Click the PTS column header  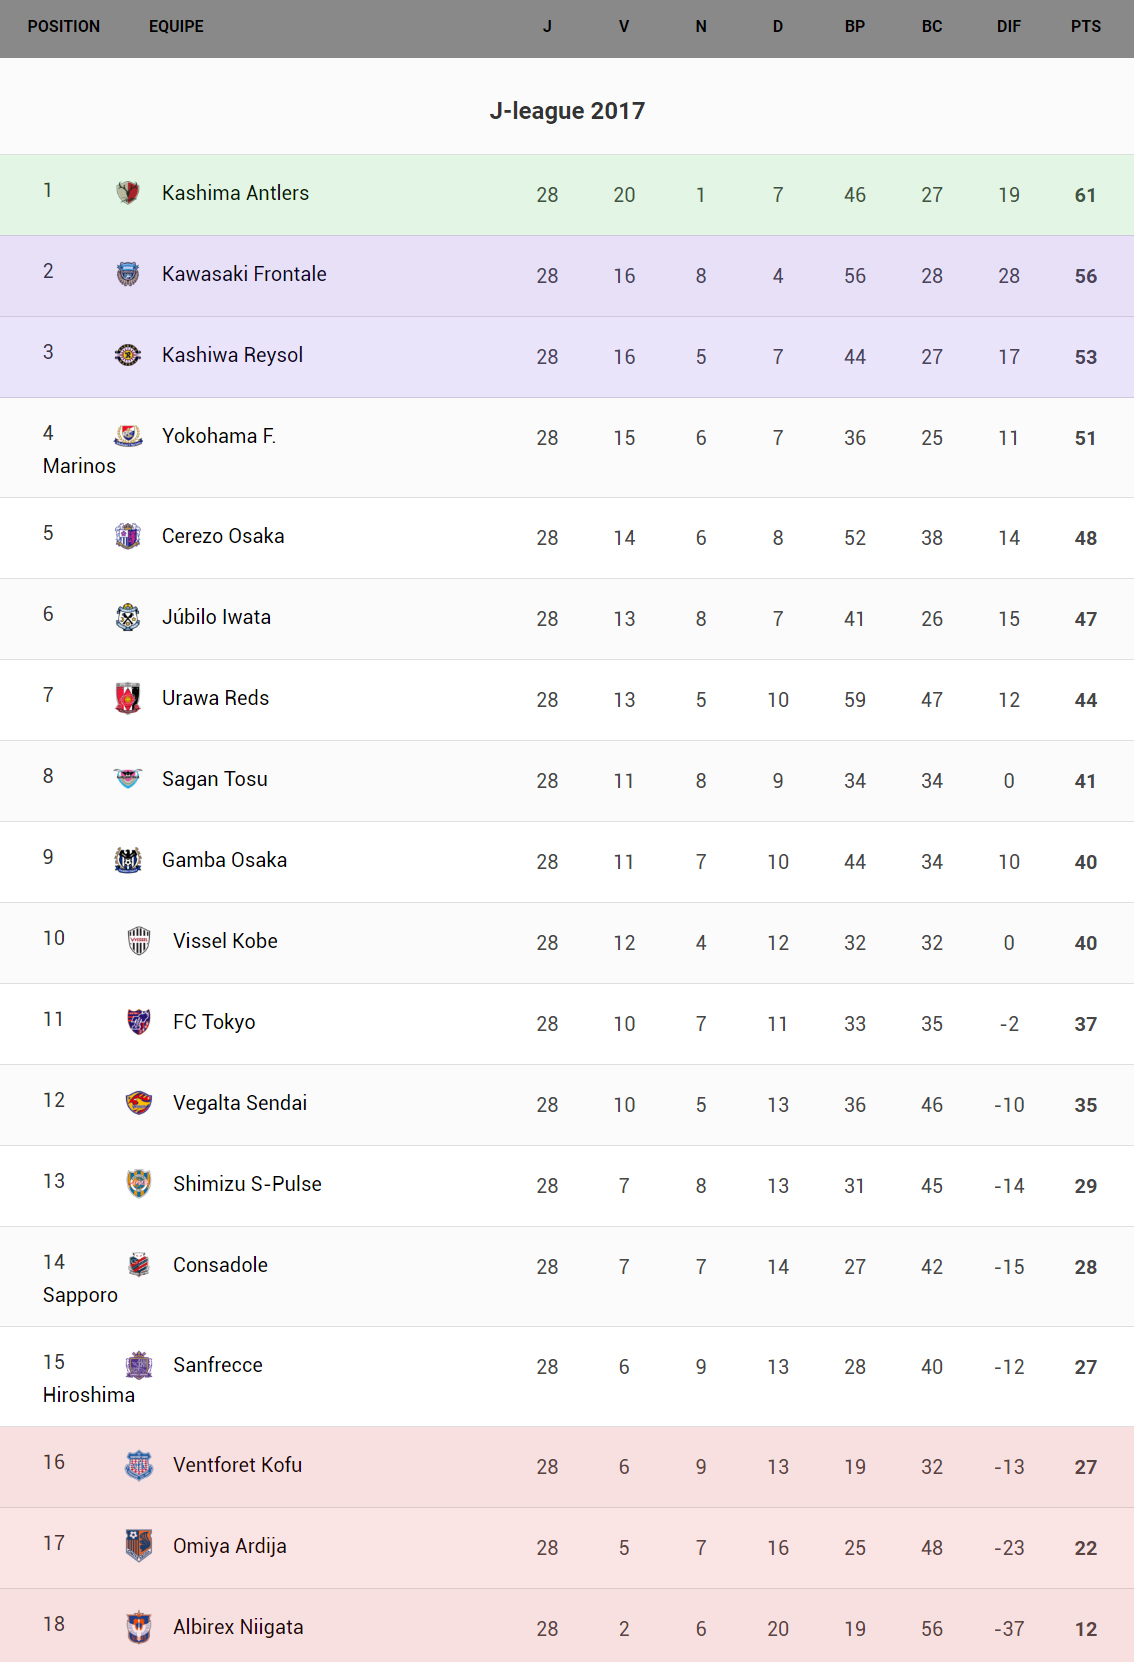(1085, 27)
